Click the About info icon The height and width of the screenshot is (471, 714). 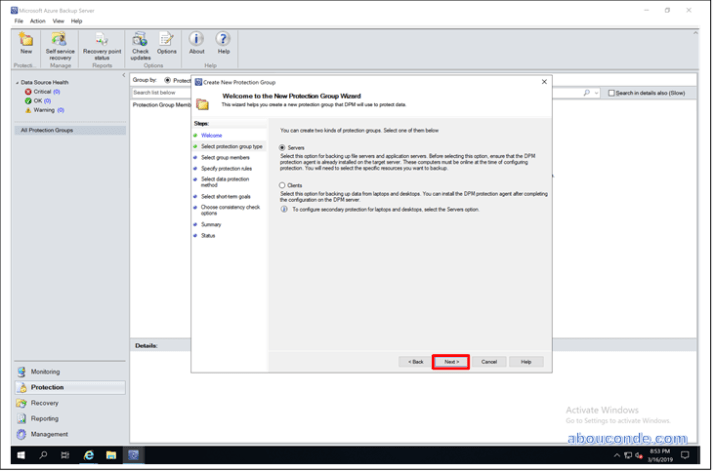(197, 41)
